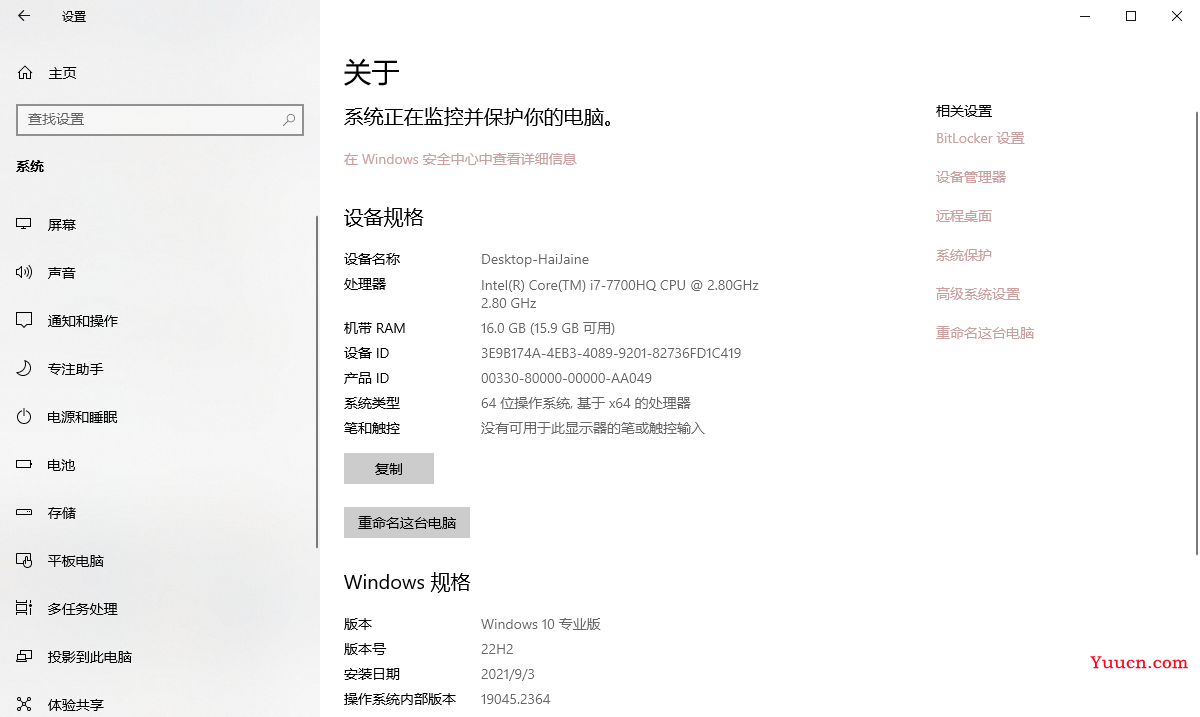Viewport: 1200px width, 717px height.
Task: Click the 存储 storage icon
Action: 24,512
